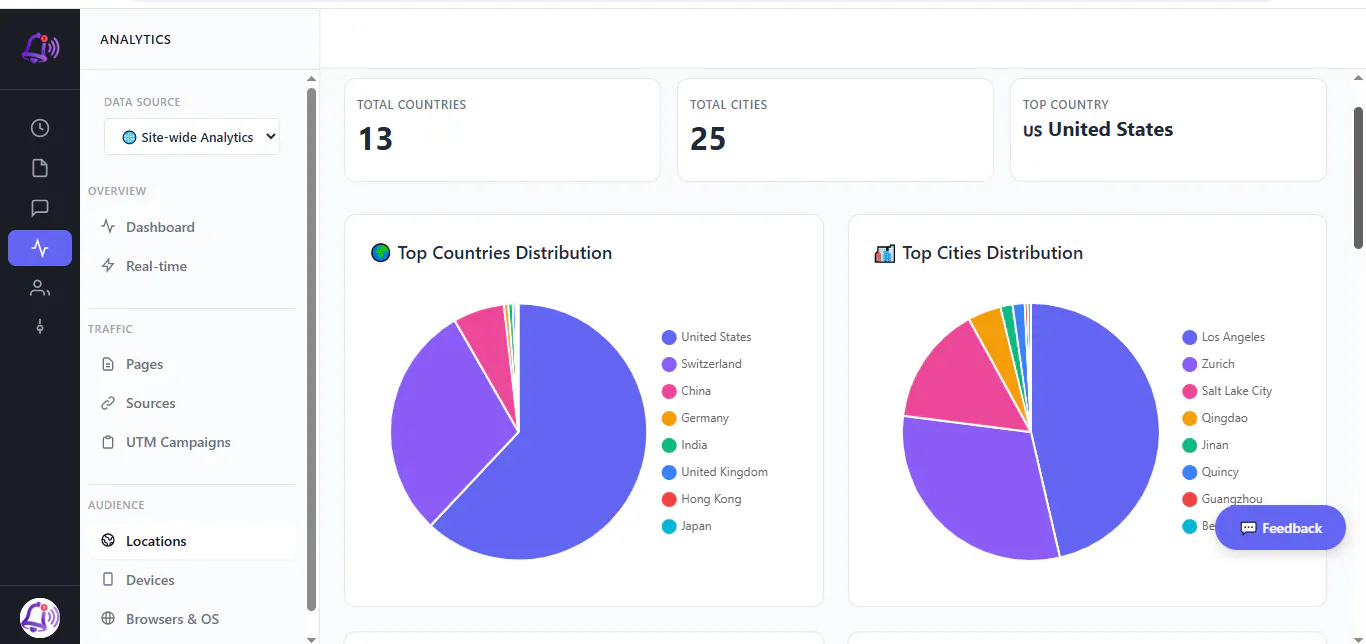This screenshot has height=644, width=1366.
Task: Toggle the Japan legend swatch
Action: pyautogui.click(x=669, y=526)
